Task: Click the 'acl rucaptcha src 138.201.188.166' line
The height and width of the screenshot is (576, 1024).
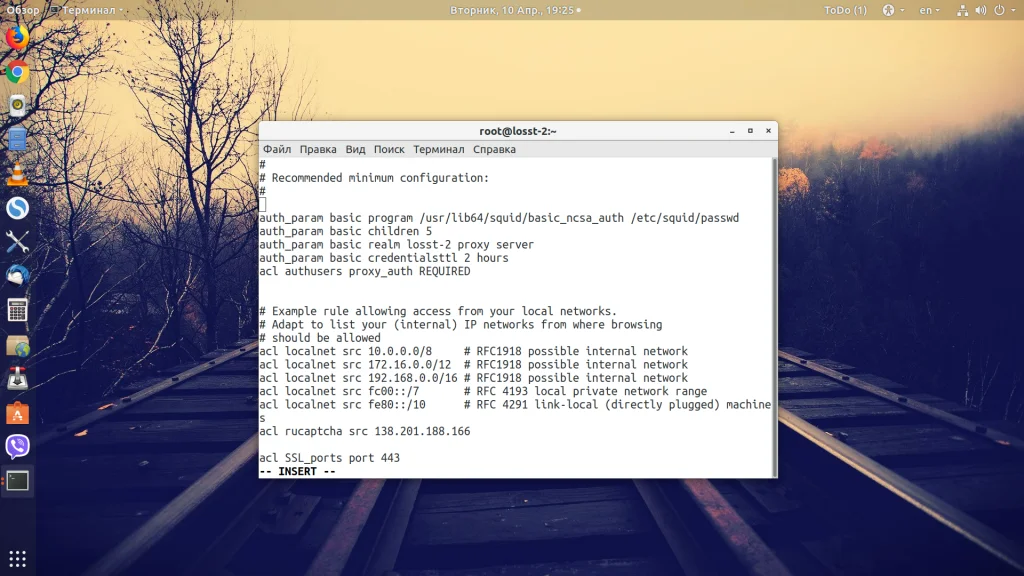Action: click(364, 431)
